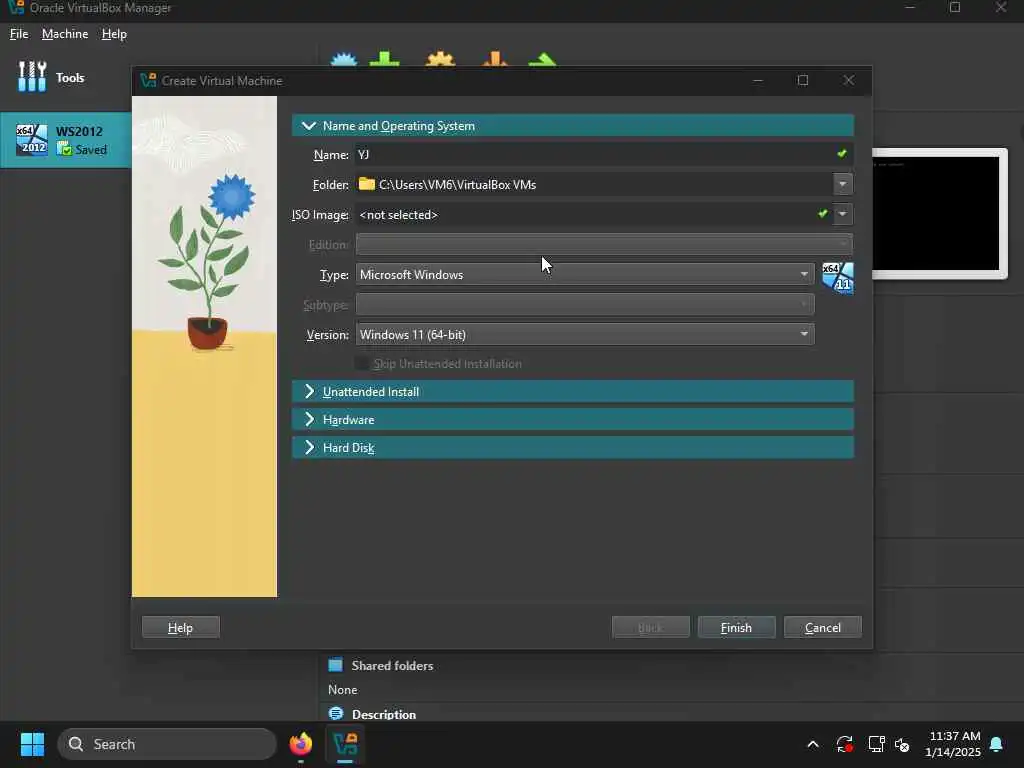Click the blue New toolbar icon behind dialog

click(344, 59)
